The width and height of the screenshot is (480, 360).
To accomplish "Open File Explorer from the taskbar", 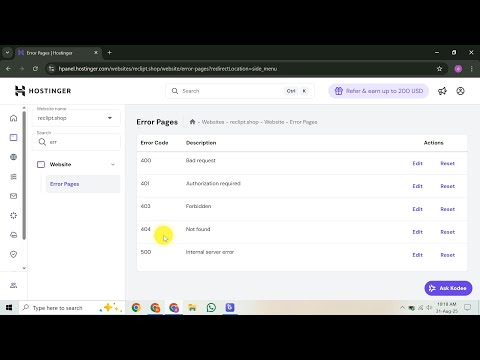I will [x=192, y=307].
